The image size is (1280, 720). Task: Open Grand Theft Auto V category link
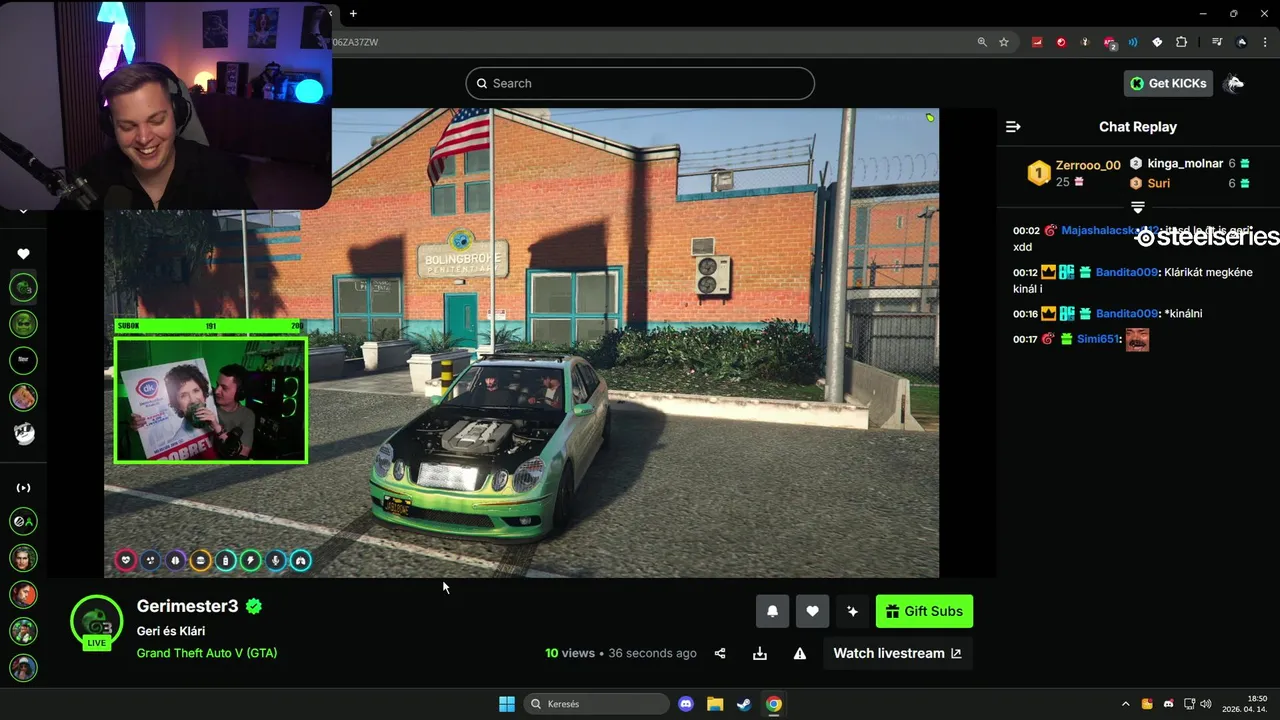tap(207, 653)
